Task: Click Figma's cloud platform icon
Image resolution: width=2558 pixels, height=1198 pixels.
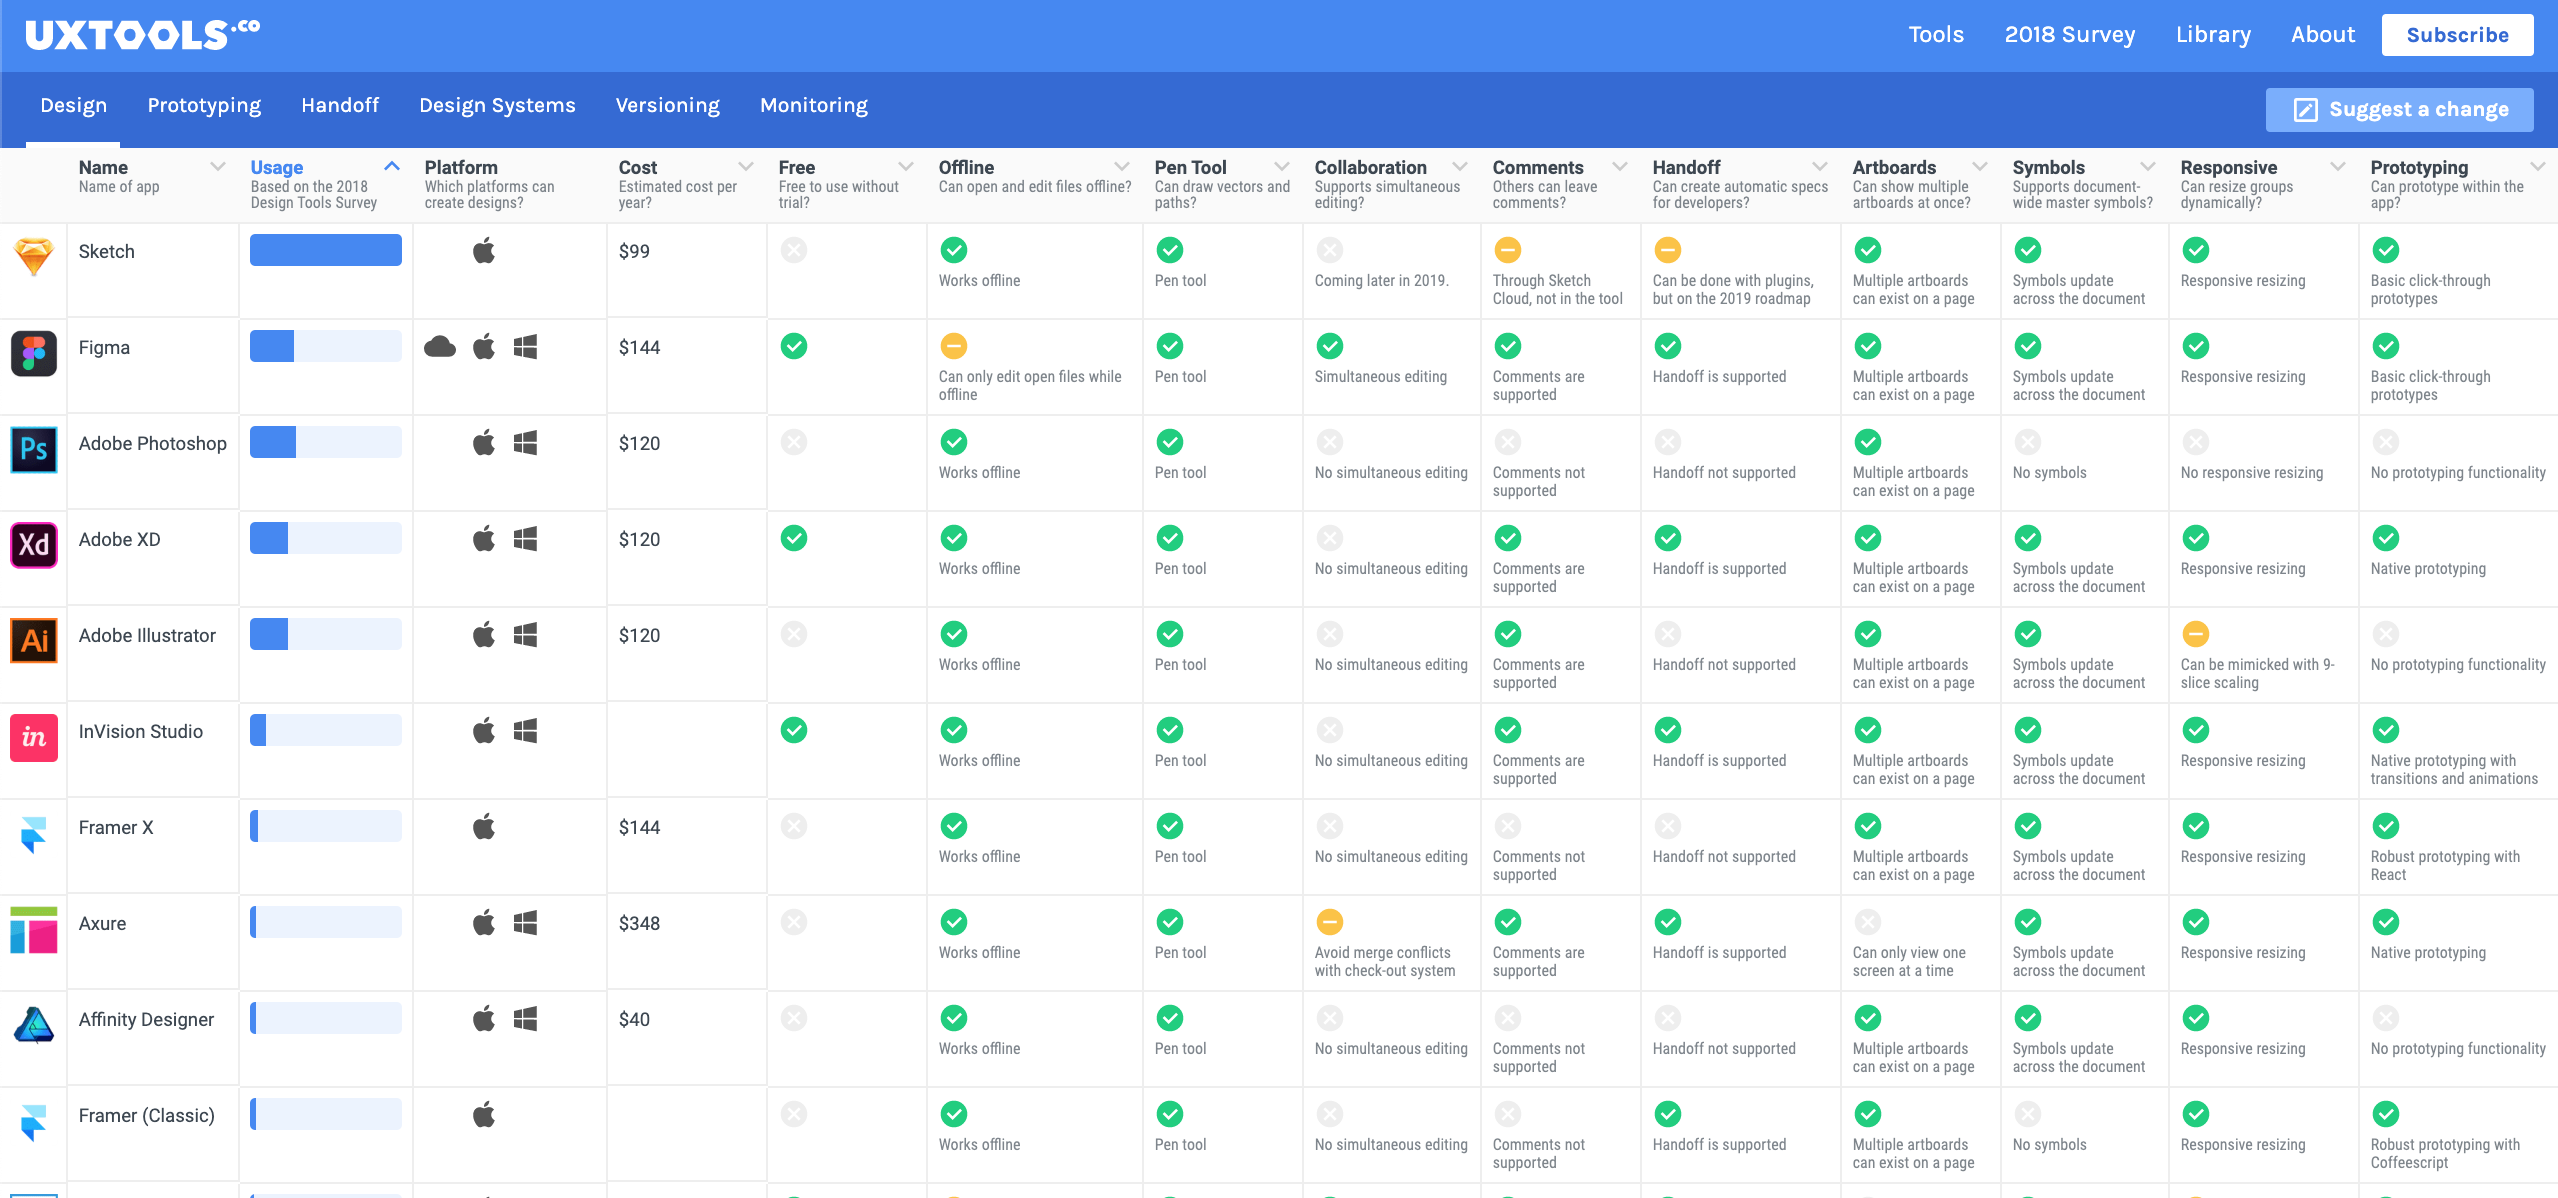Action: click(x=440, y=347)
